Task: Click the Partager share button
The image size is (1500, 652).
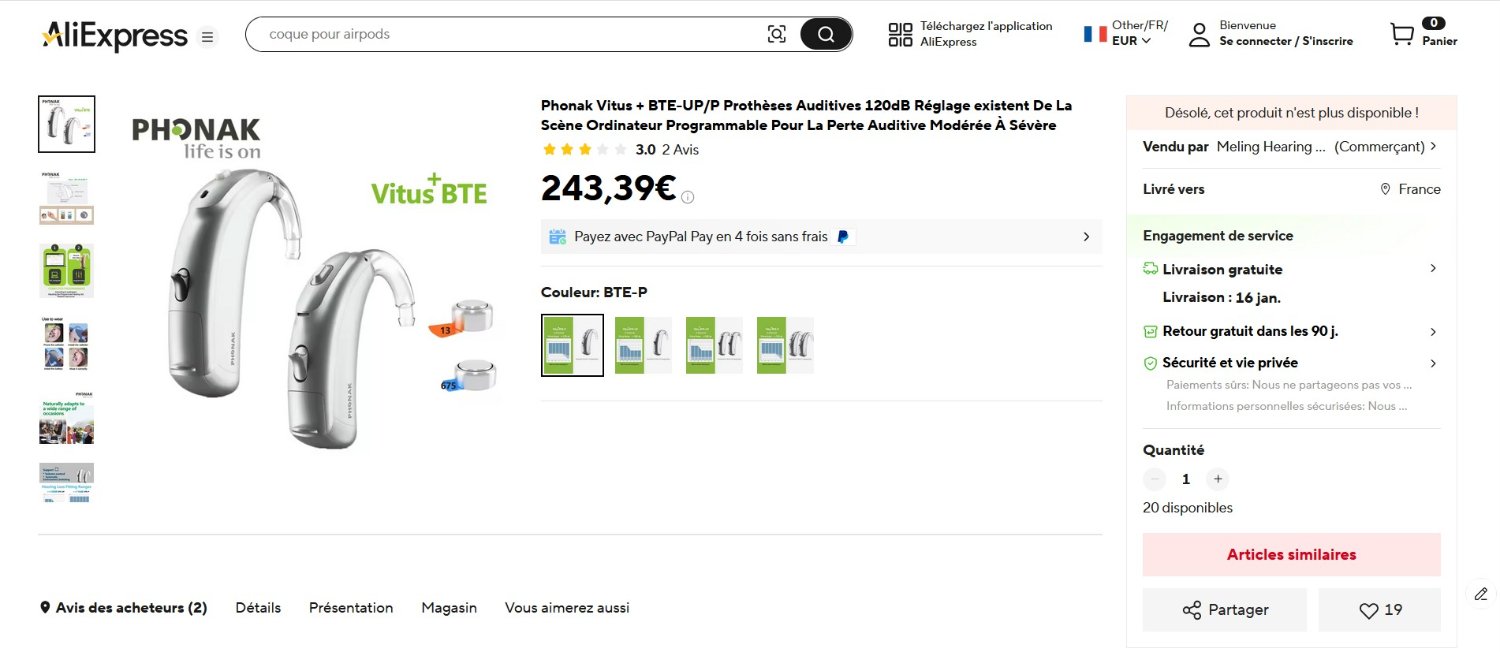Action: coord(1224,610)
